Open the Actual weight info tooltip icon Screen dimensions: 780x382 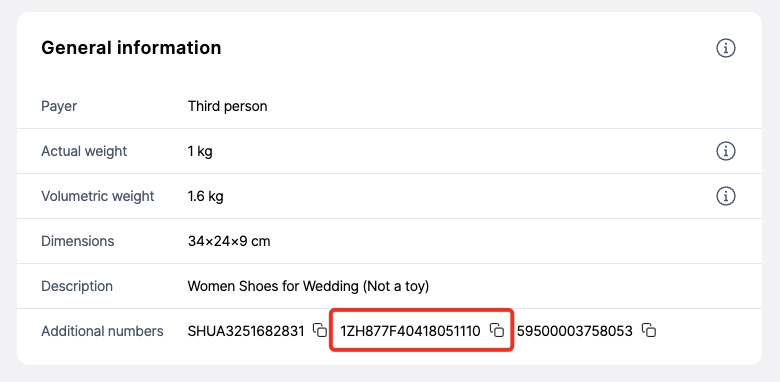pos(726,151)
